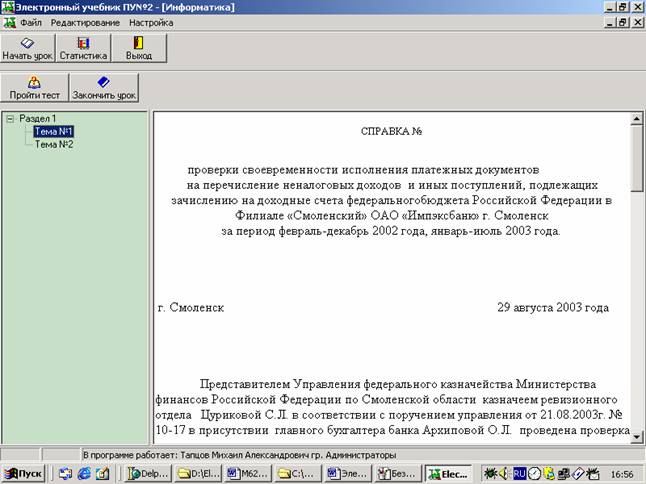Viewport: 646px width, 484px height.
Task: Collapse the Раздел 1 tree node
Action: pos(10,119)
